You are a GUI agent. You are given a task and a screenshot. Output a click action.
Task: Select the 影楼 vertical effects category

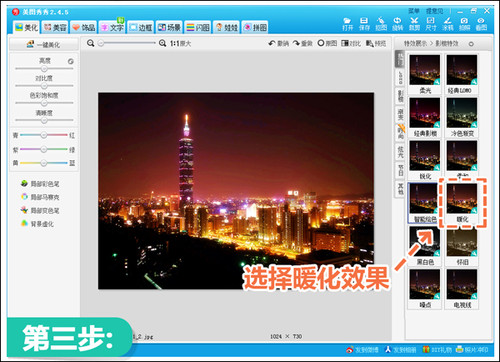tap(400, 95)
